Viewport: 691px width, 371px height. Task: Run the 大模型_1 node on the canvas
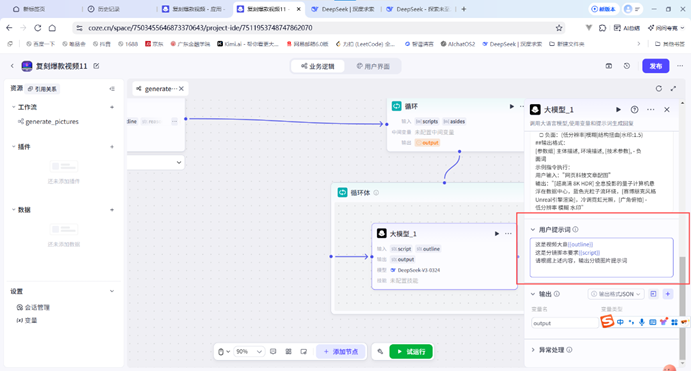[x=497, y=234]
